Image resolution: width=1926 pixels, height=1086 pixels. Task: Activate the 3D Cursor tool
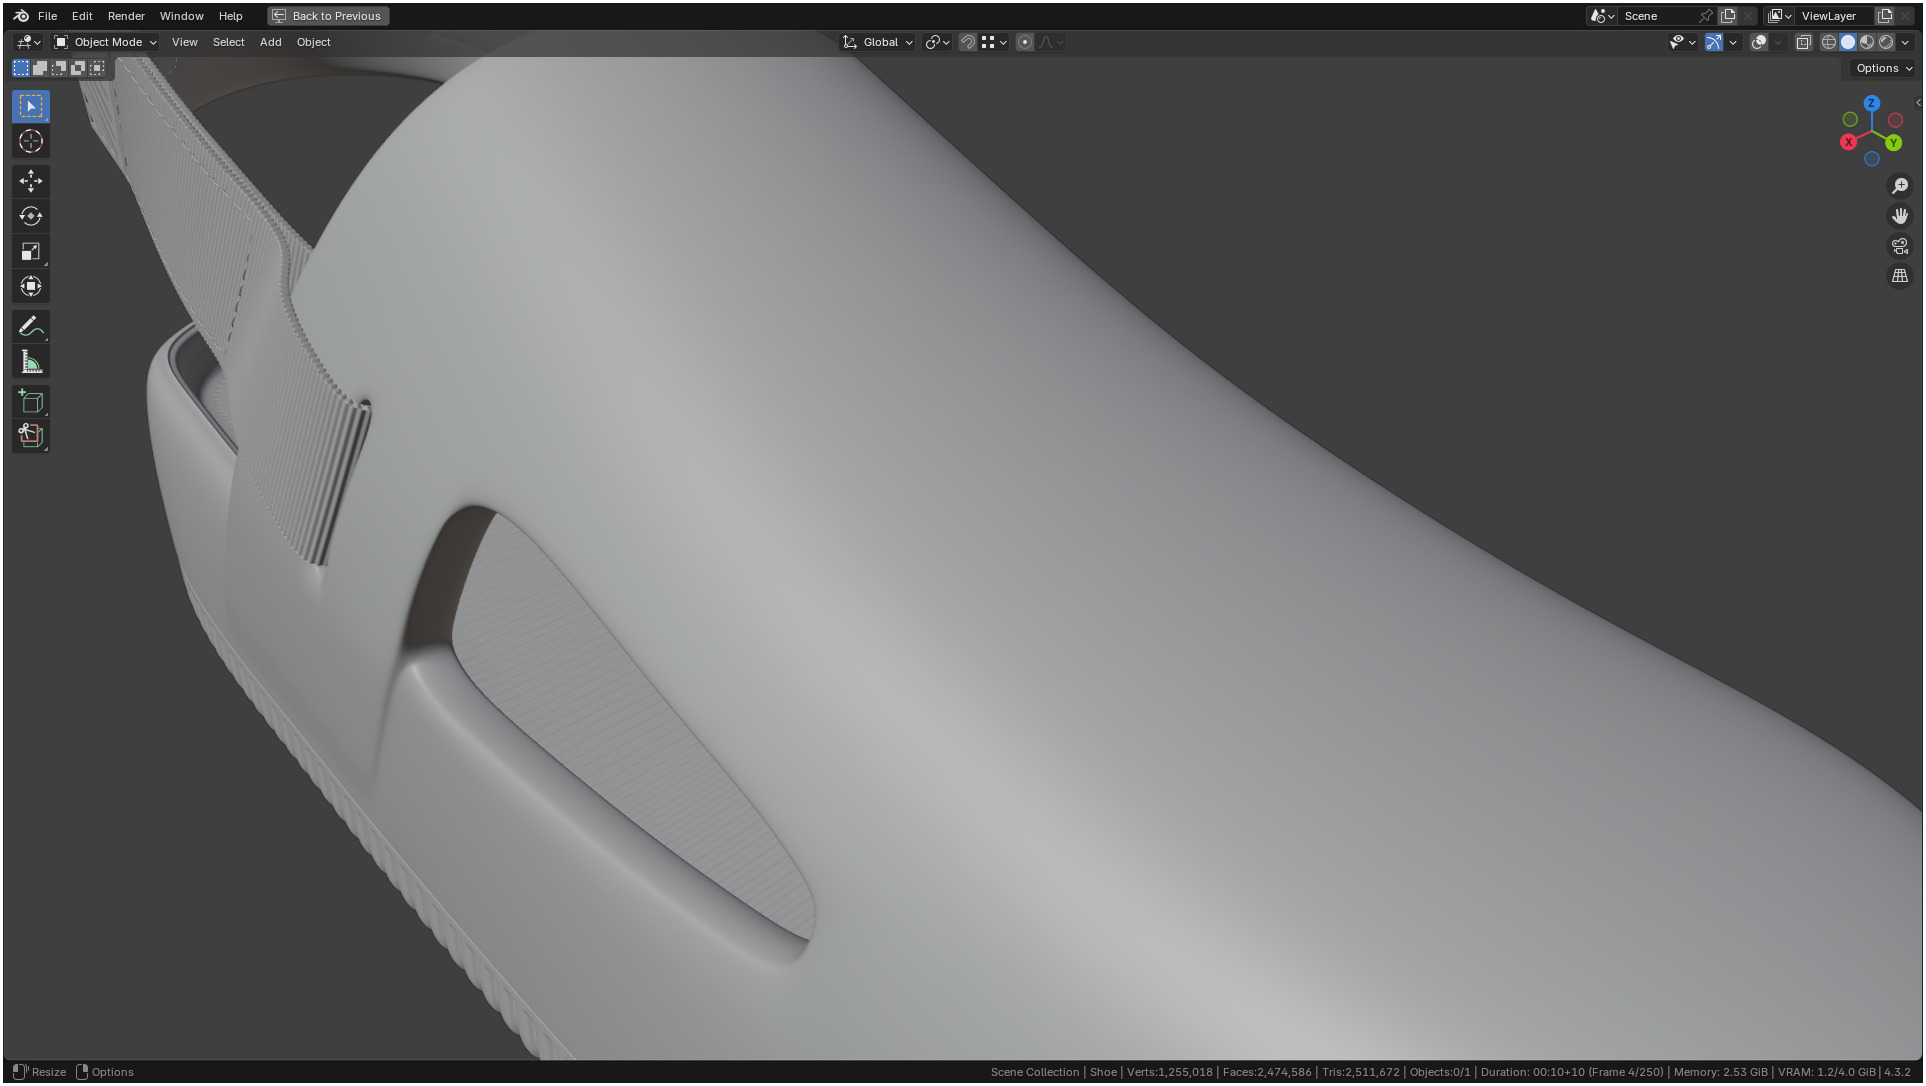(x=31, y=141)
